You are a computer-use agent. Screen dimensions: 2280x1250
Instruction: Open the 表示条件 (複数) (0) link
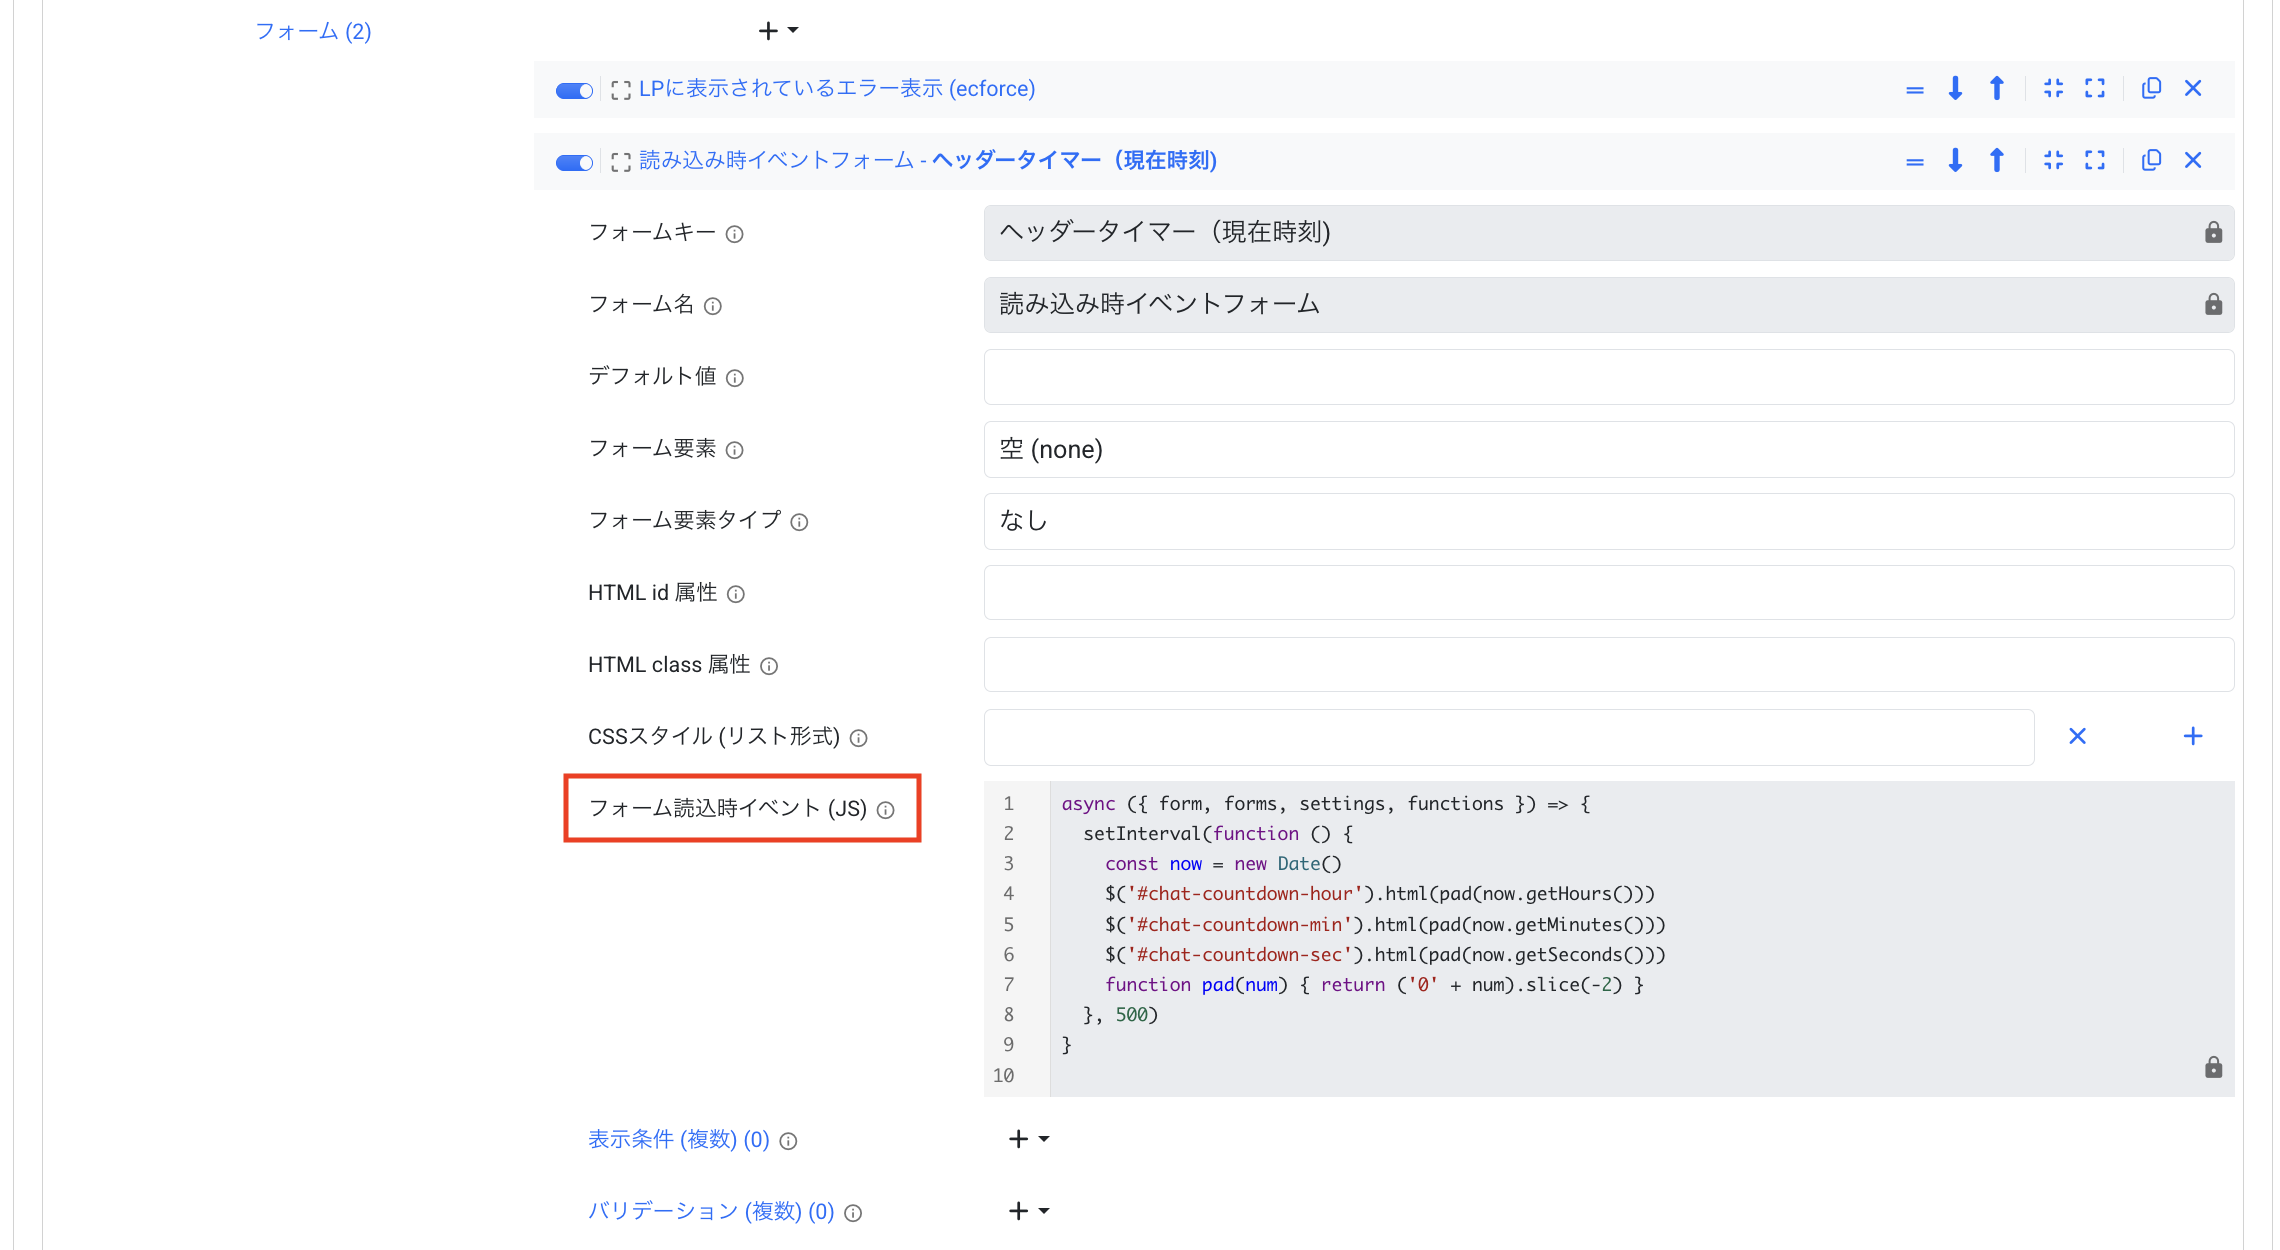(678, 1139)
